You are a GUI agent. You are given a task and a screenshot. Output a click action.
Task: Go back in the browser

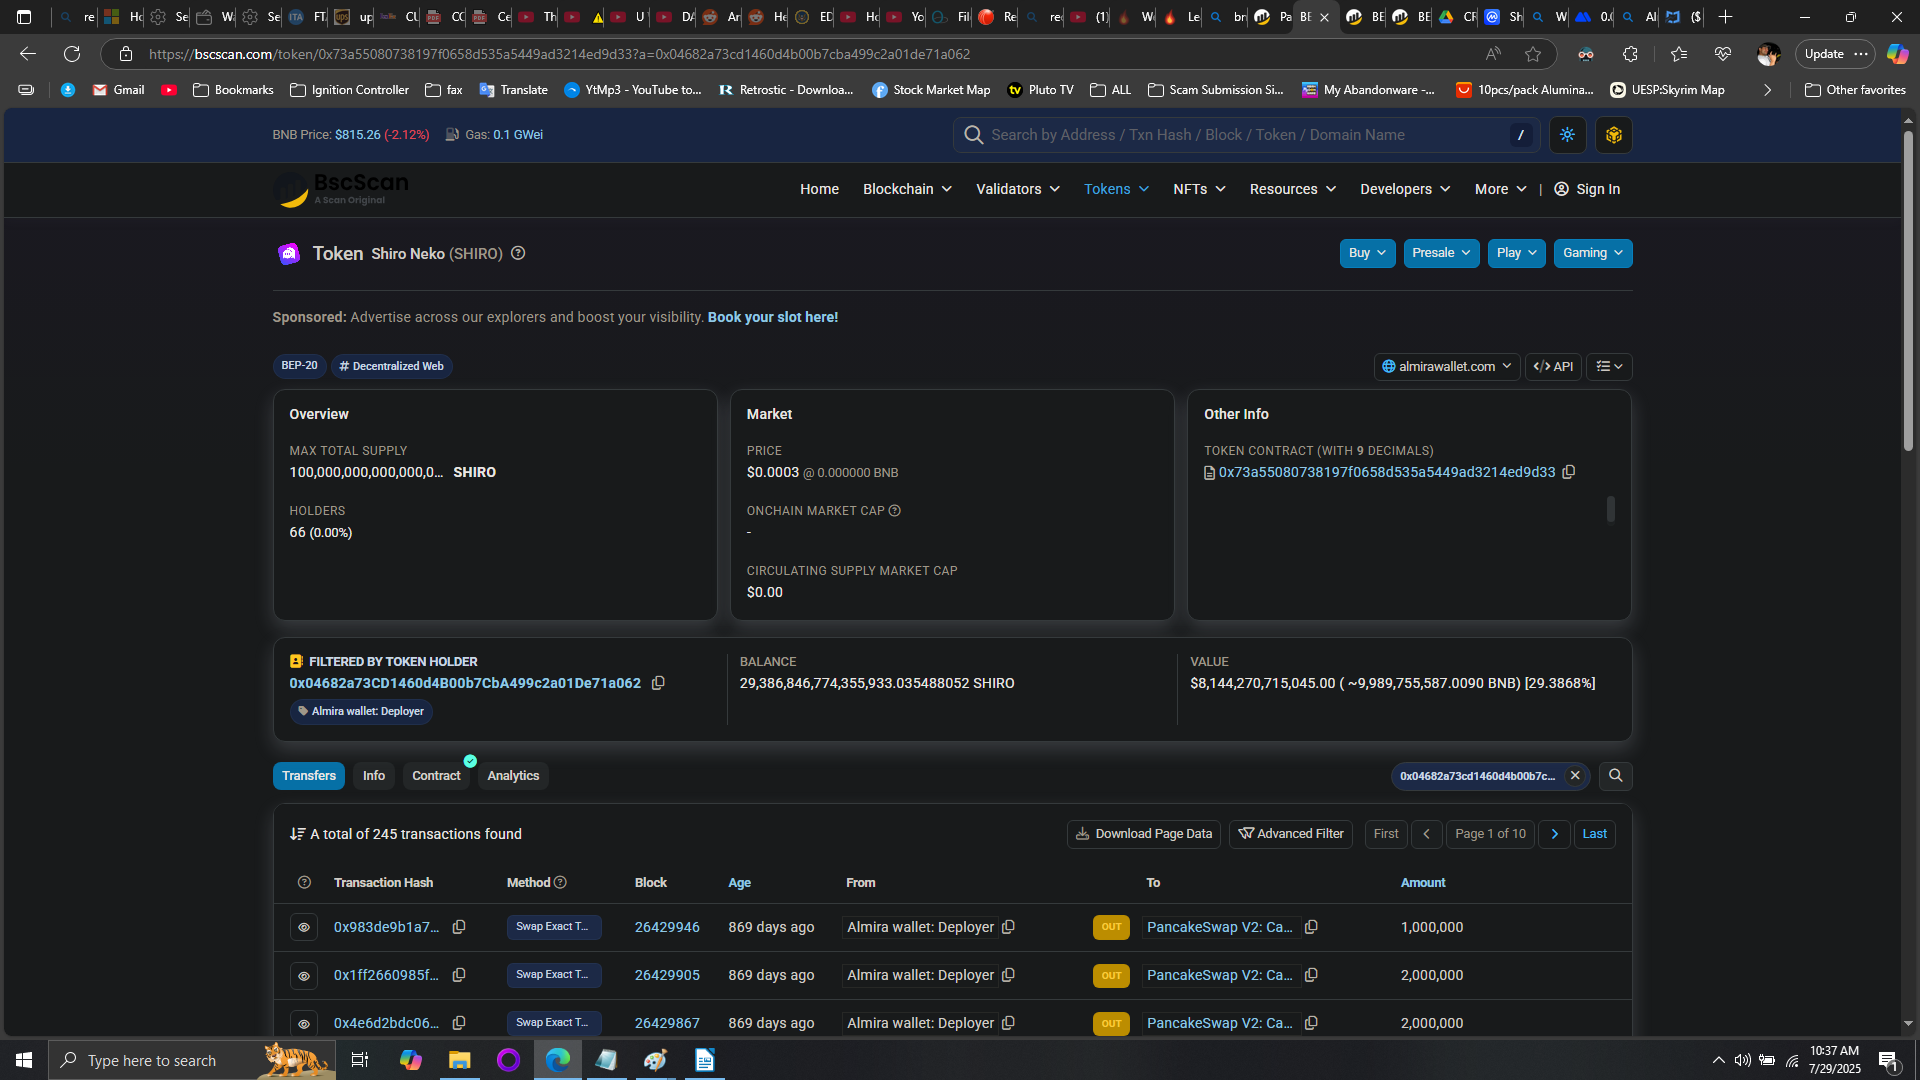(28, 54)
